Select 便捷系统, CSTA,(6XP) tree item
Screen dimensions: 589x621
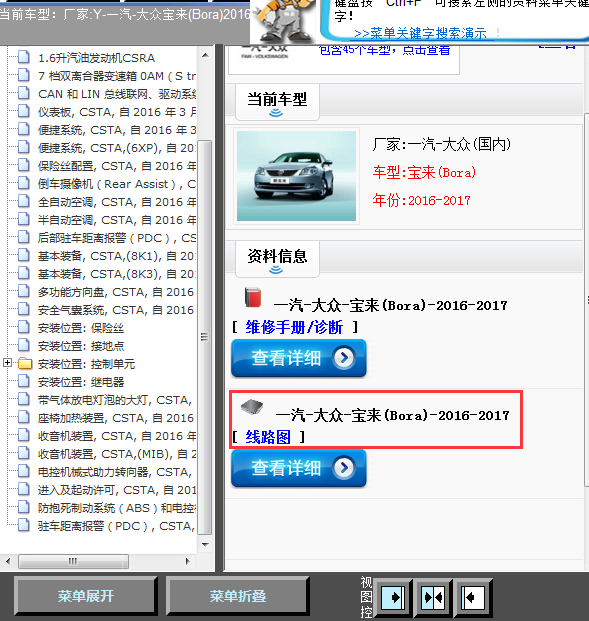click(x=117, y=148)
